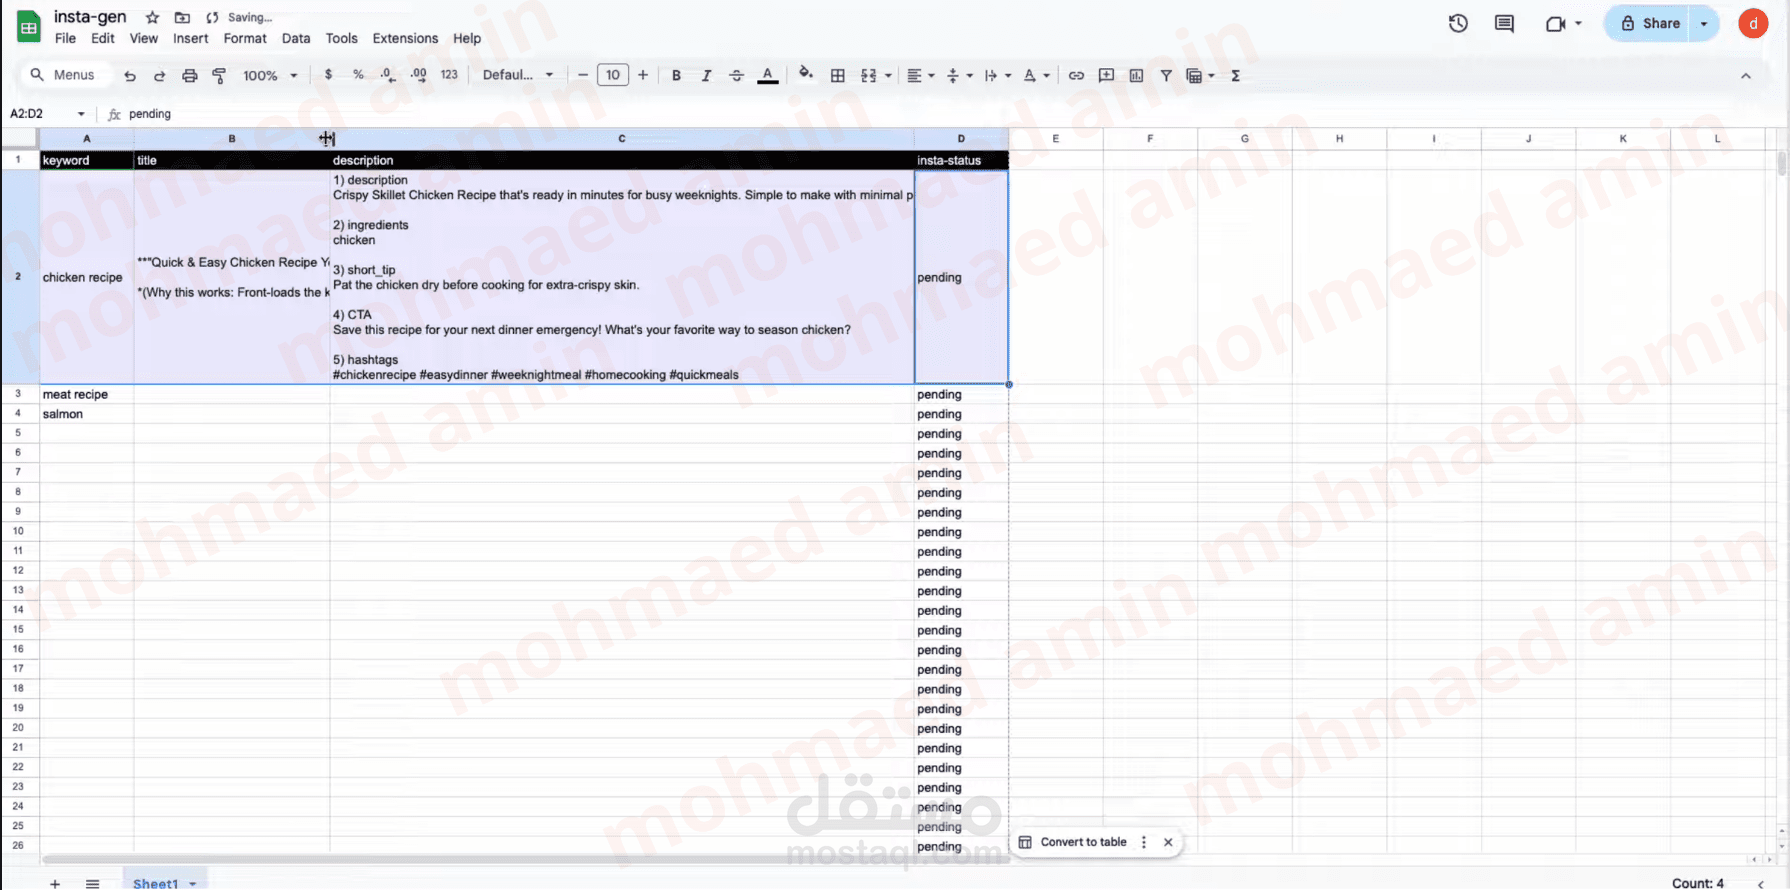Viewport: 1790px width, 890px height.
Task: Open the merge cells dropdown arrow
Action: pos(888,76)
